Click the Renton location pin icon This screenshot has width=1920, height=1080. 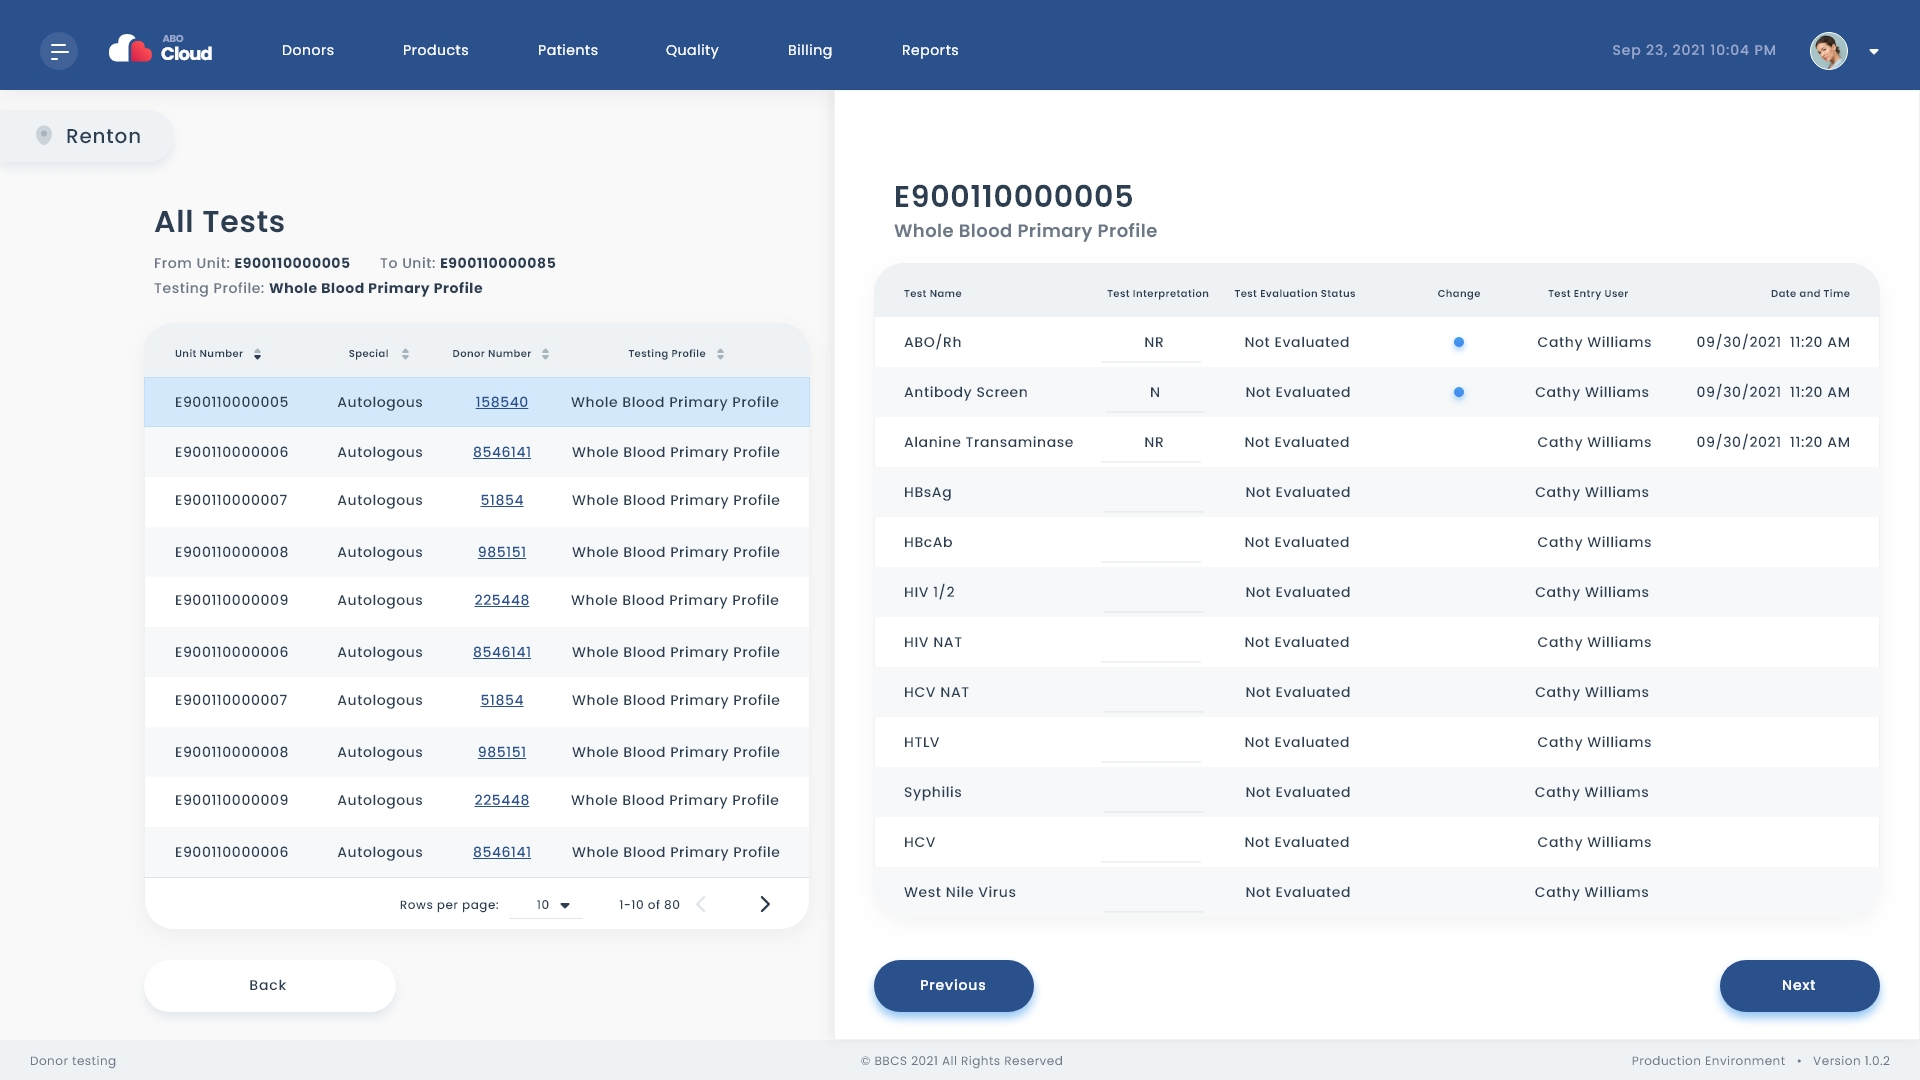point(44,136)
